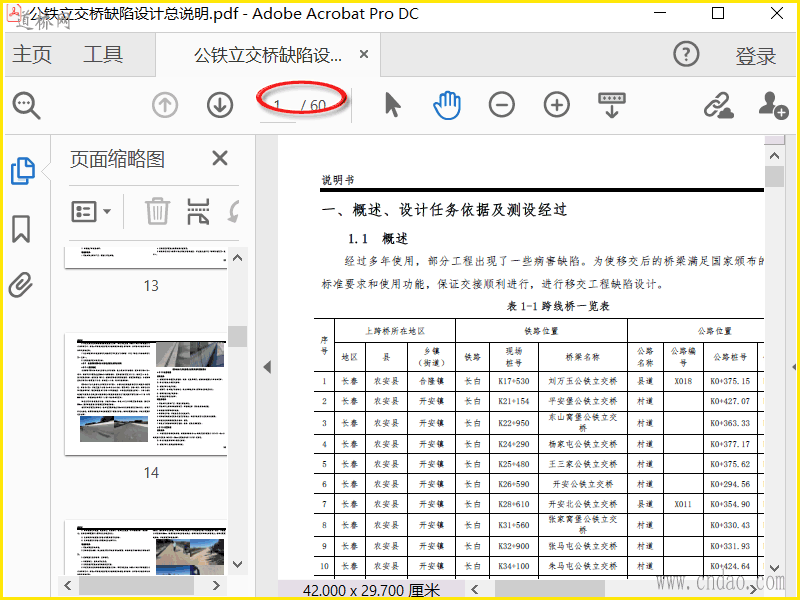Click the 刘万玉公铁立交桥 table cell

pyautogui.click(x=583, y=381)
